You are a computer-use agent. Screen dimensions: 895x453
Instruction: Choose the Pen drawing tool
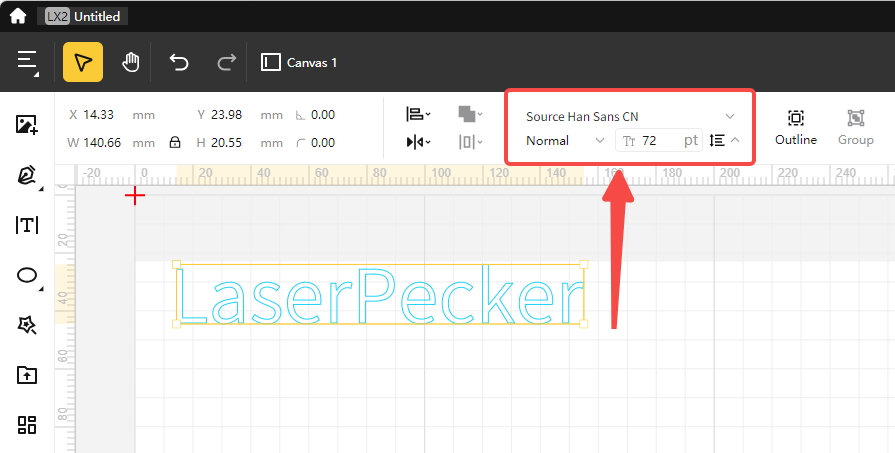point(27,175)
